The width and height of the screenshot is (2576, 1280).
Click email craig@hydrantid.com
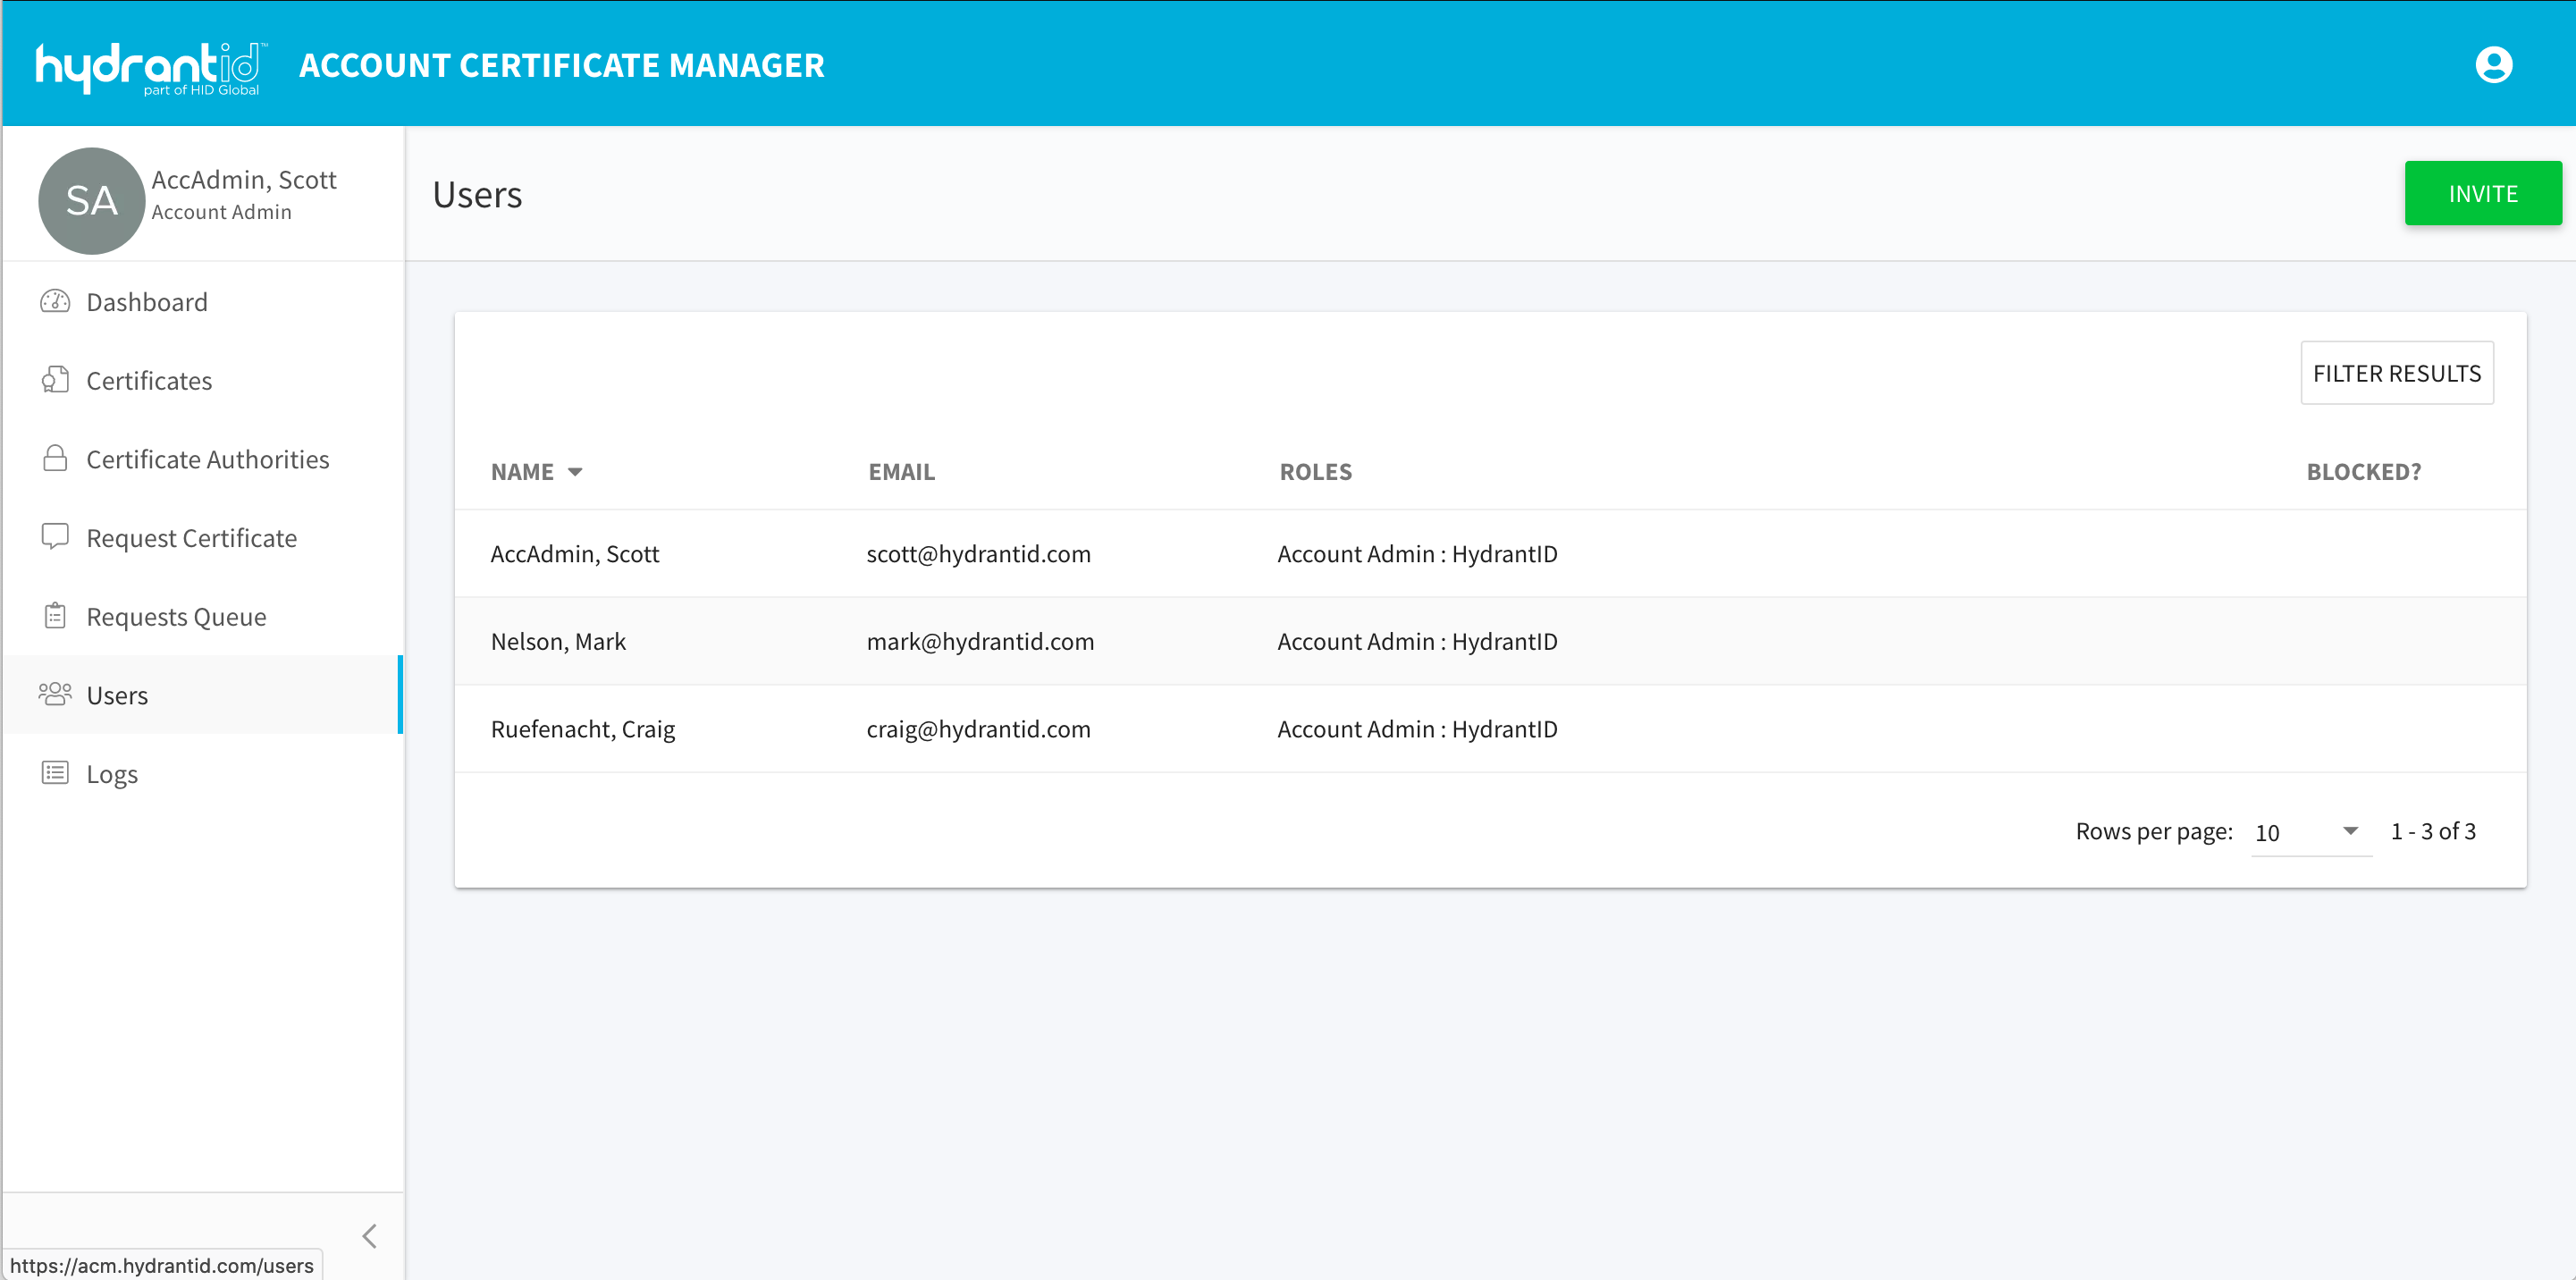tap(978, 729)
